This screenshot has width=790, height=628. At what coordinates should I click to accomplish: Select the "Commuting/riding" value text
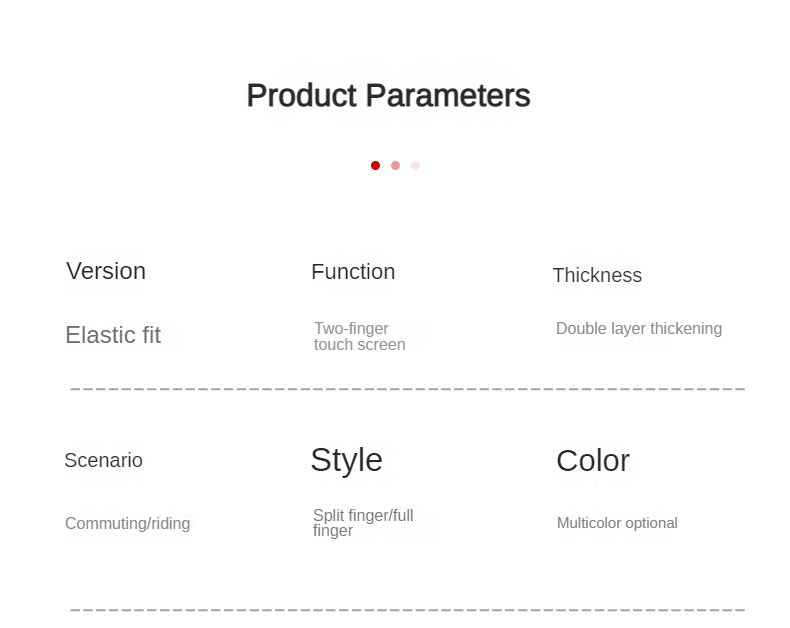127,524
